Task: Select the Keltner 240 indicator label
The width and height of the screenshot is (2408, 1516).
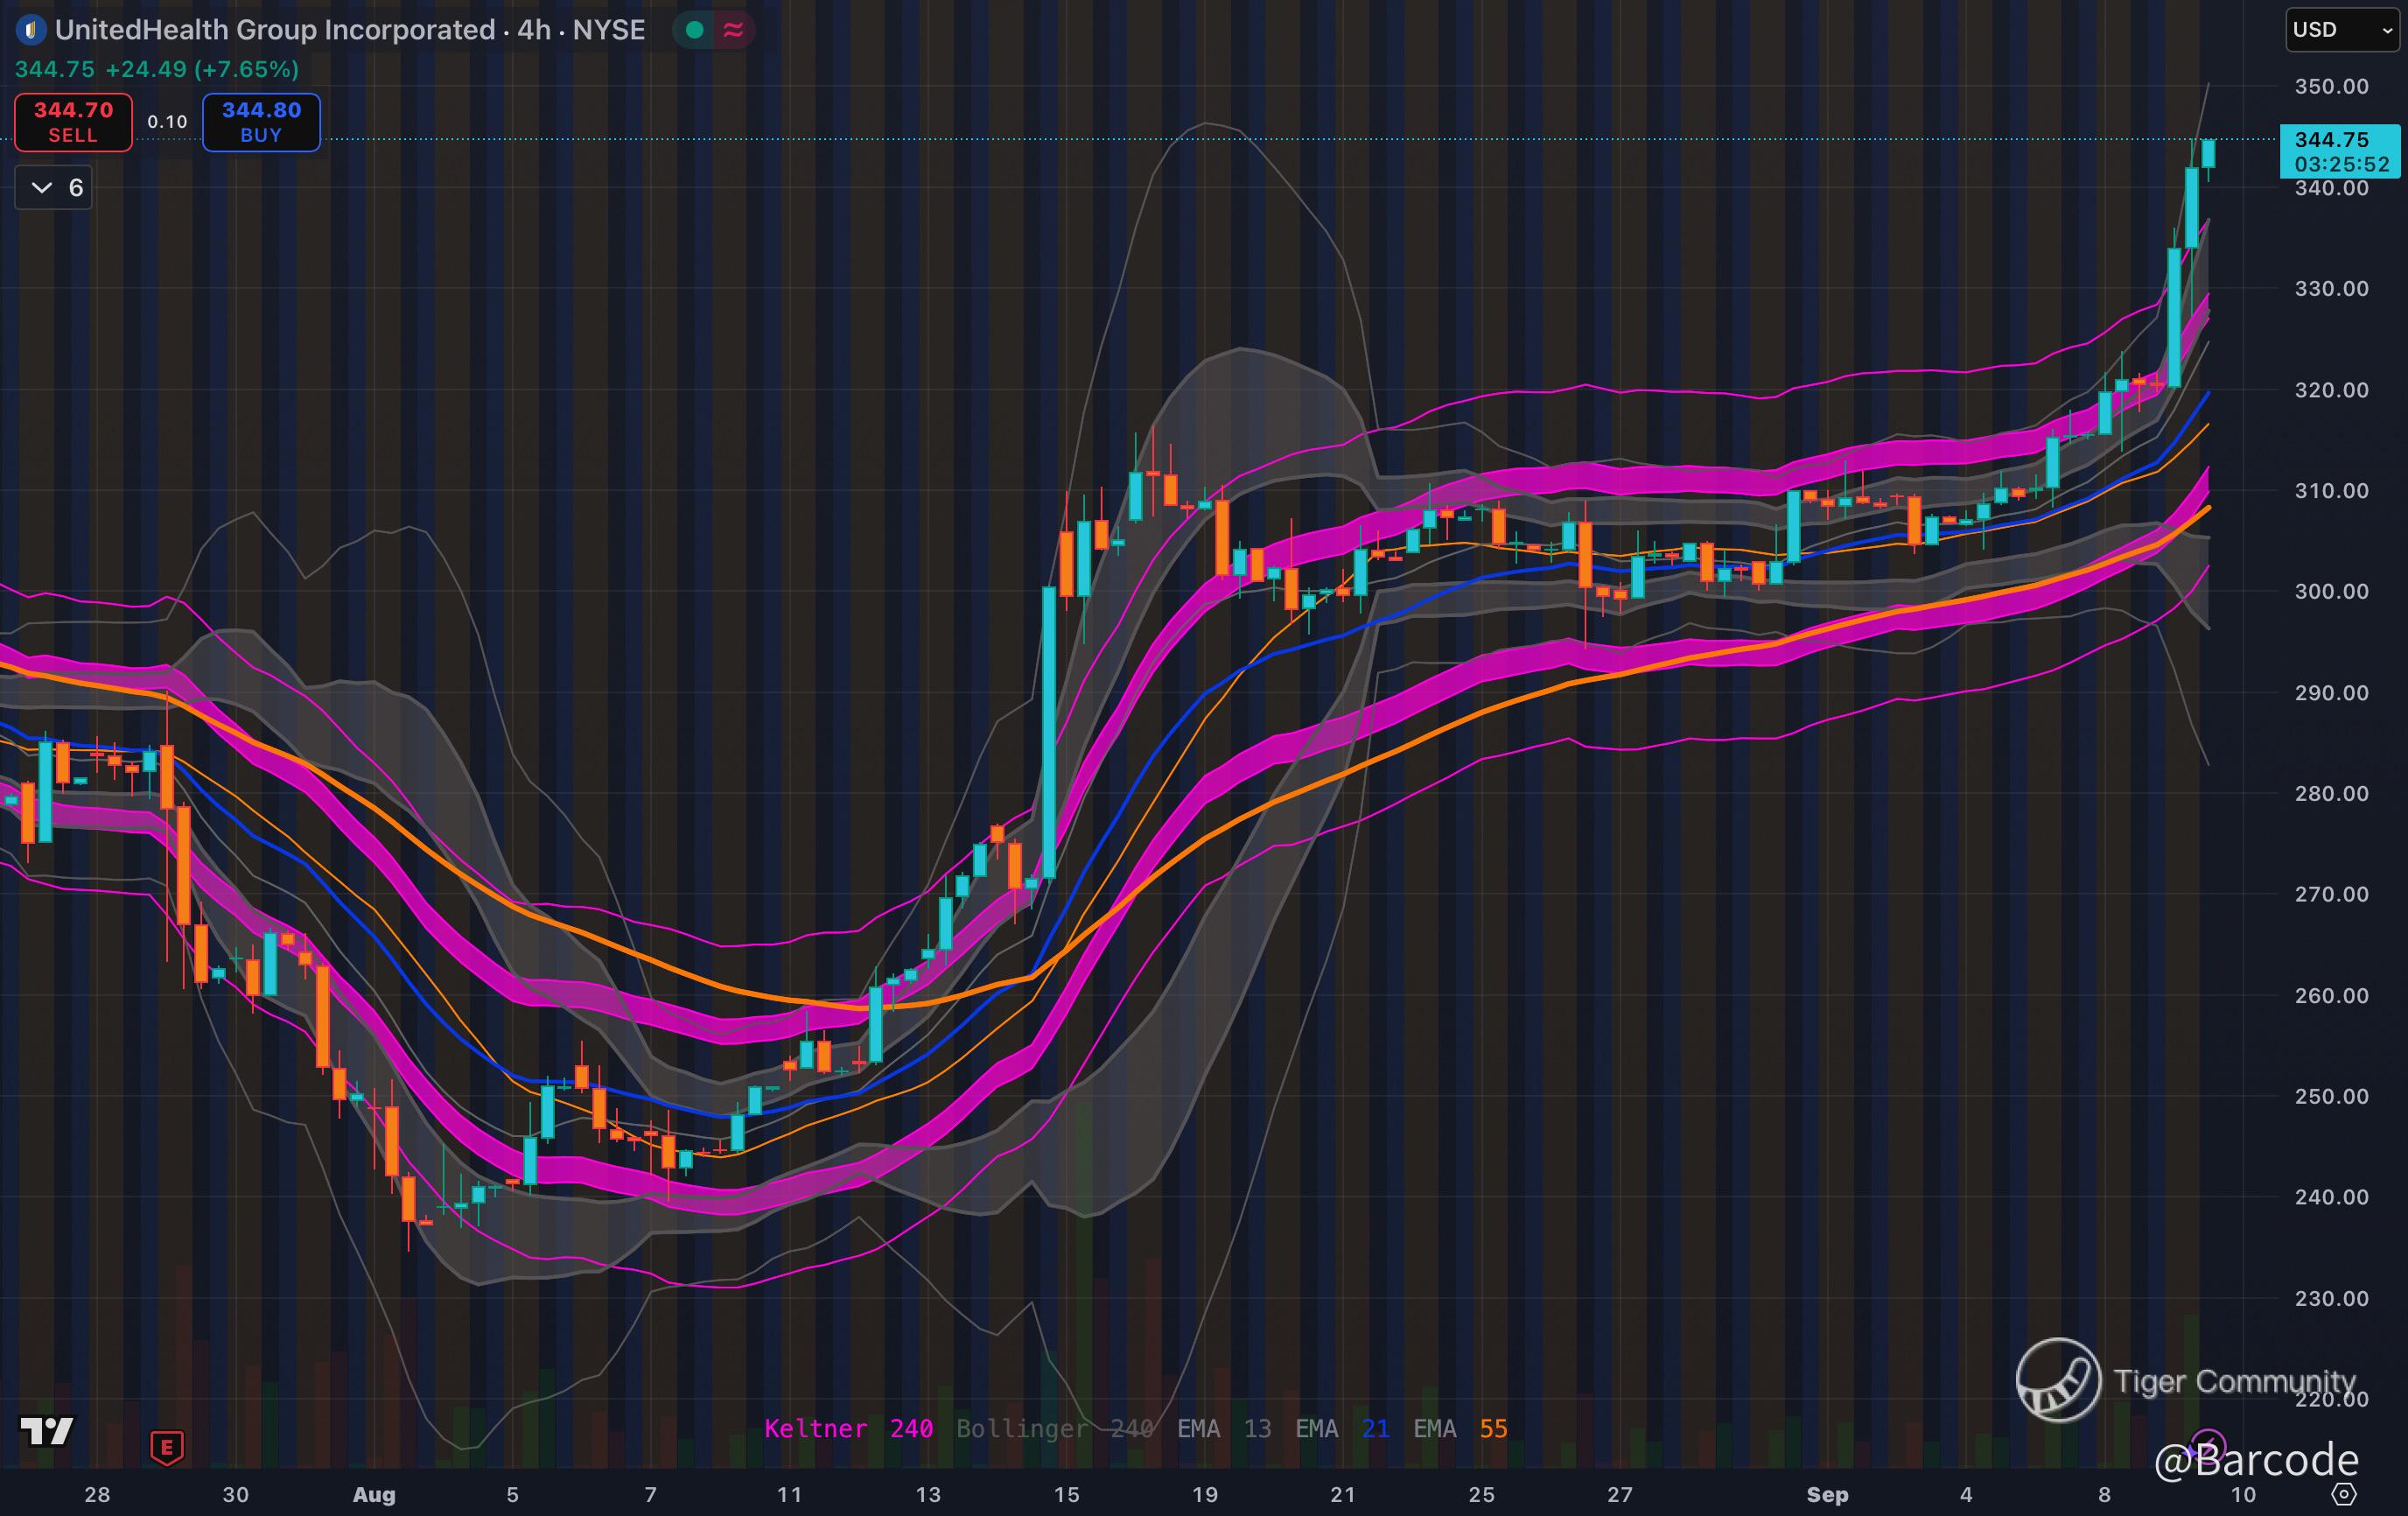Action: (848, 1428)
